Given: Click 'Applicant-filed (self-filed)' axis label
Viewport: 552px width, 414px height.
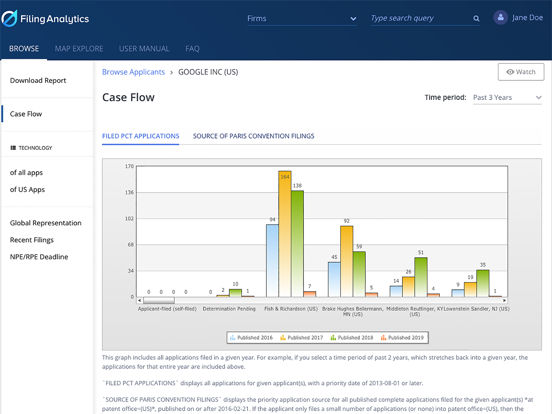Looking at the screenshot, I should pyautogui.click(x=167, y=309).
